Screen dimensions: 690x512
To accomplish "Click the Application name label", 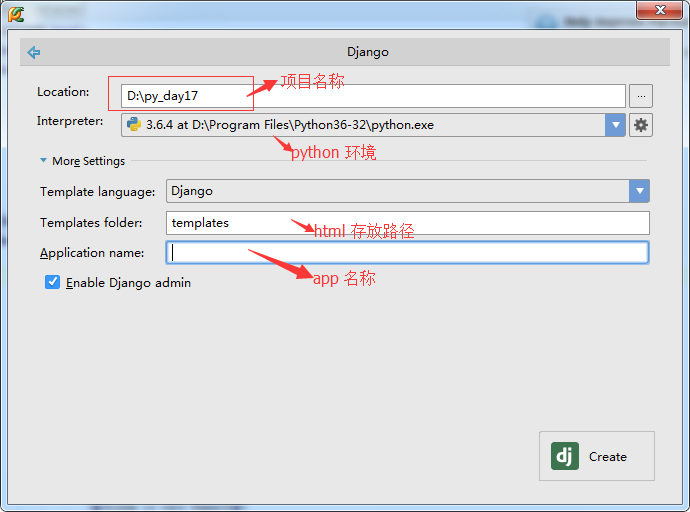I will pyautogui.click(x=92, y=253).
